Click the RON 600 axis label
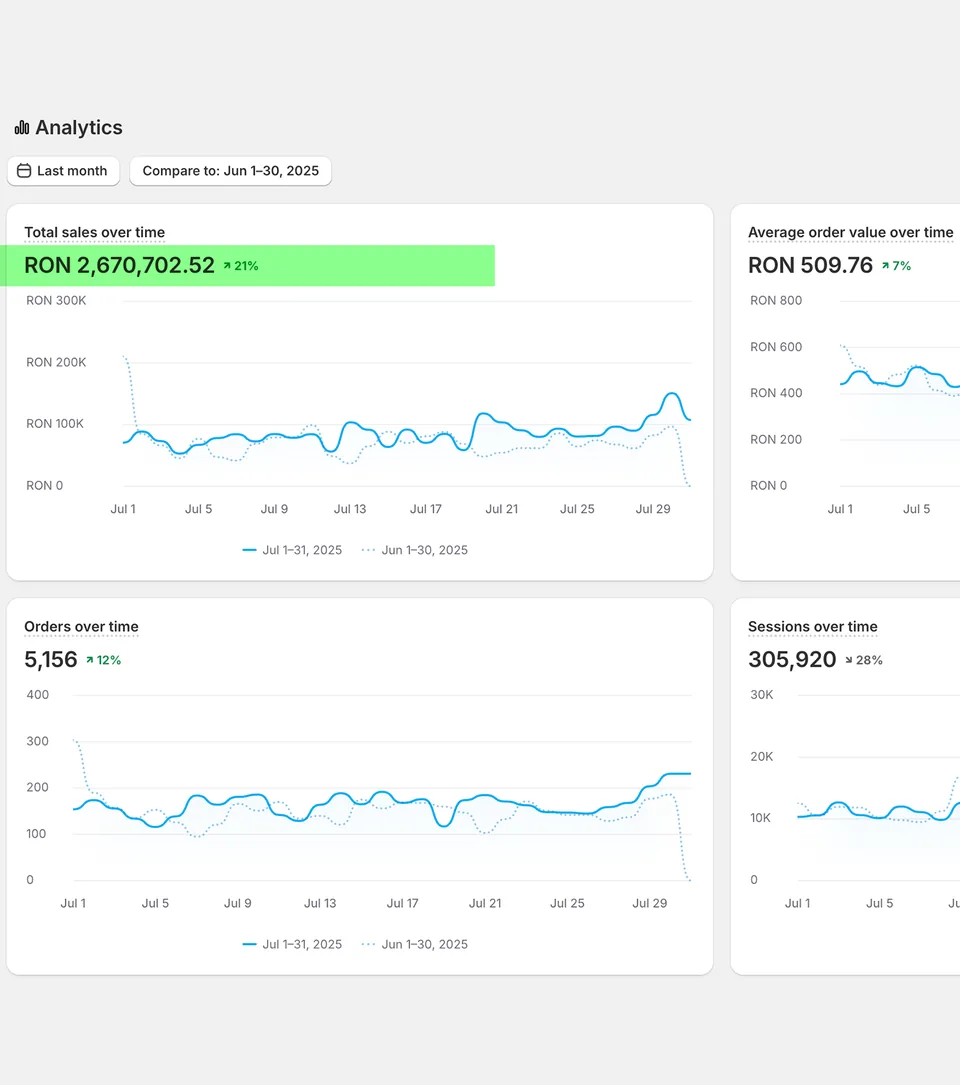Image resolution: width=960 pixels, height=1085 pixels. tap(776, 347)
